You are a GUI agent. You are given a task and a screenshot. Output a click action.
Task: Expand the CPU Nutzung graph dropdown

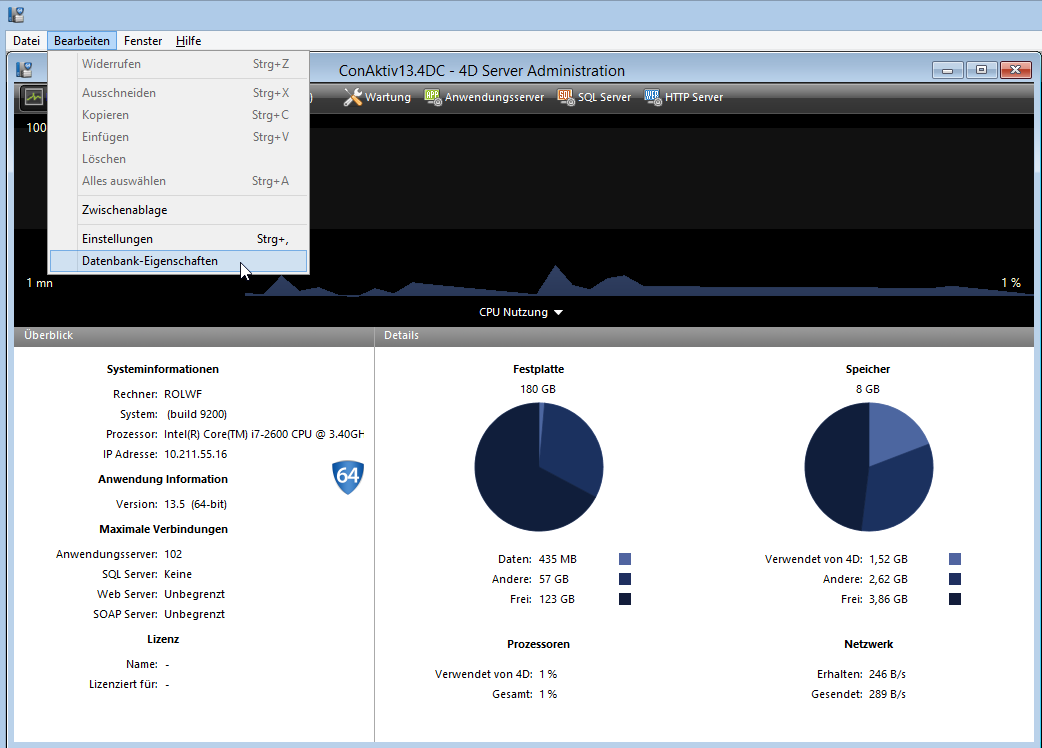tap(521, 312)
